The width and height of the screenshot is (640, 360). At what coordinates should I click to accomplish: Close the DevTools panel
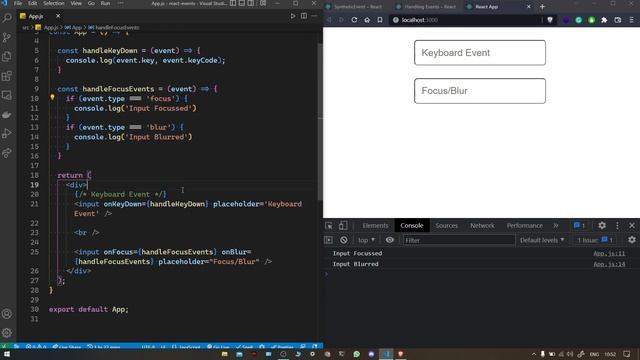[632, 225]
